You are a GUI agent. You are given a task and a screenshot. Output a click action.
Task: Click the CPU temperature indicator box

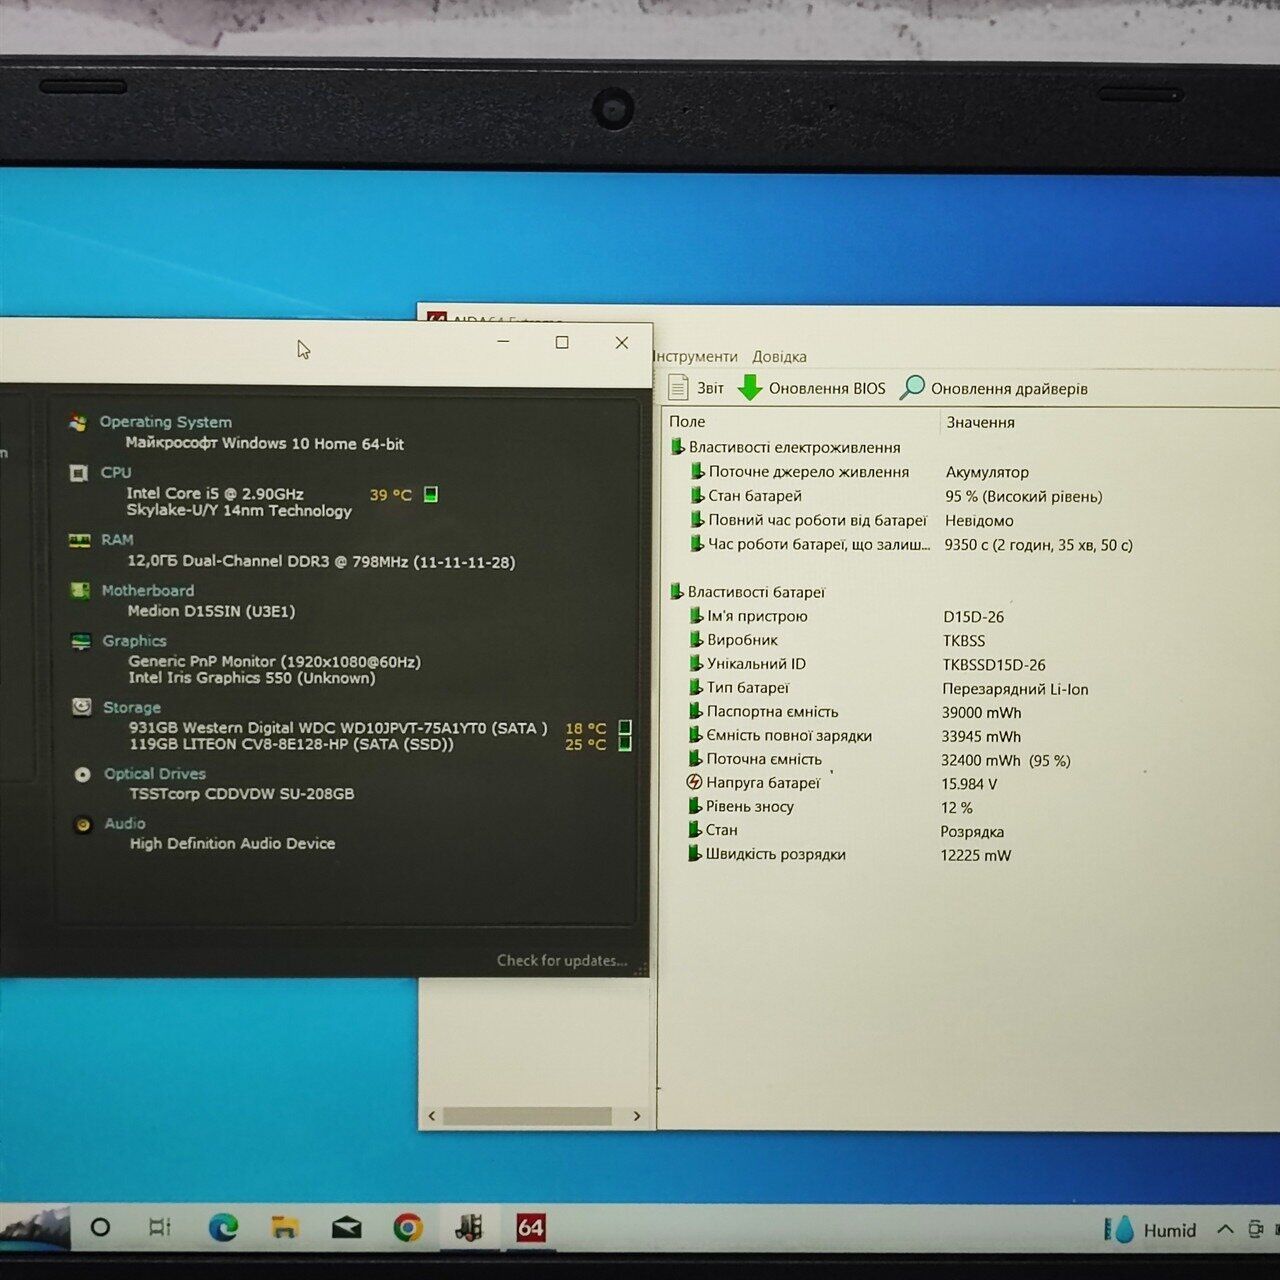(x=431, y=494)
